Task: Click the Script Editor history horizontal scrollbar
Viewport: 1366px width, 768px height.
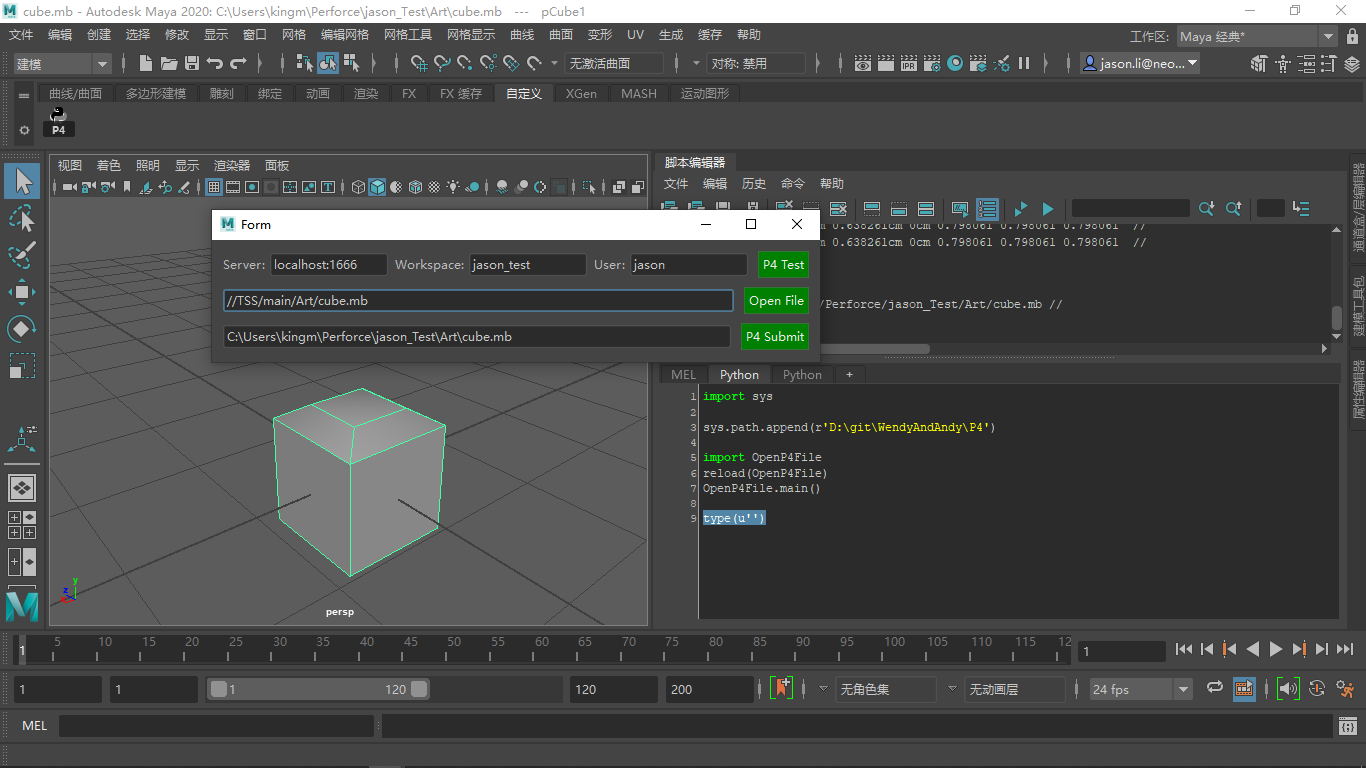Action: click(875, 349)
